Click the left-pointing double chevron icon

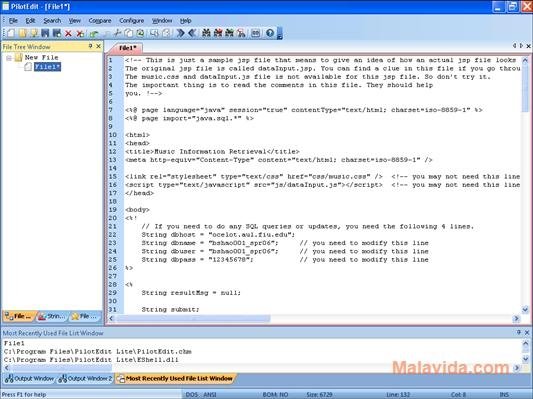(x=192, y=33)
